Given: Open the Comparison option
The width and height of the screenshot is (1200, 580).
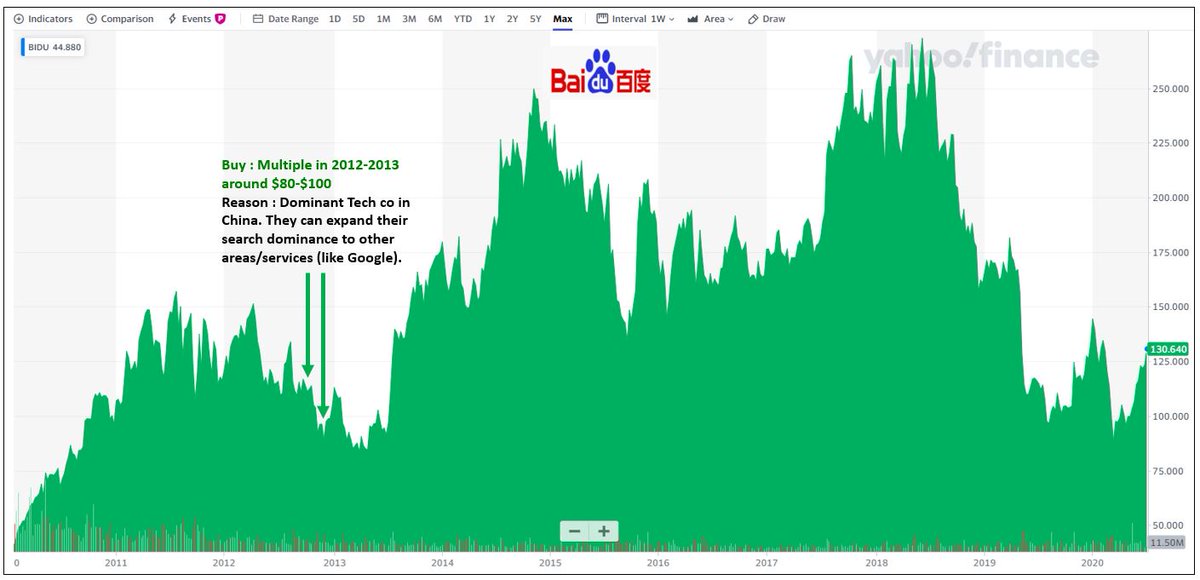Looking at the screenshot, I should pos(121,19).
